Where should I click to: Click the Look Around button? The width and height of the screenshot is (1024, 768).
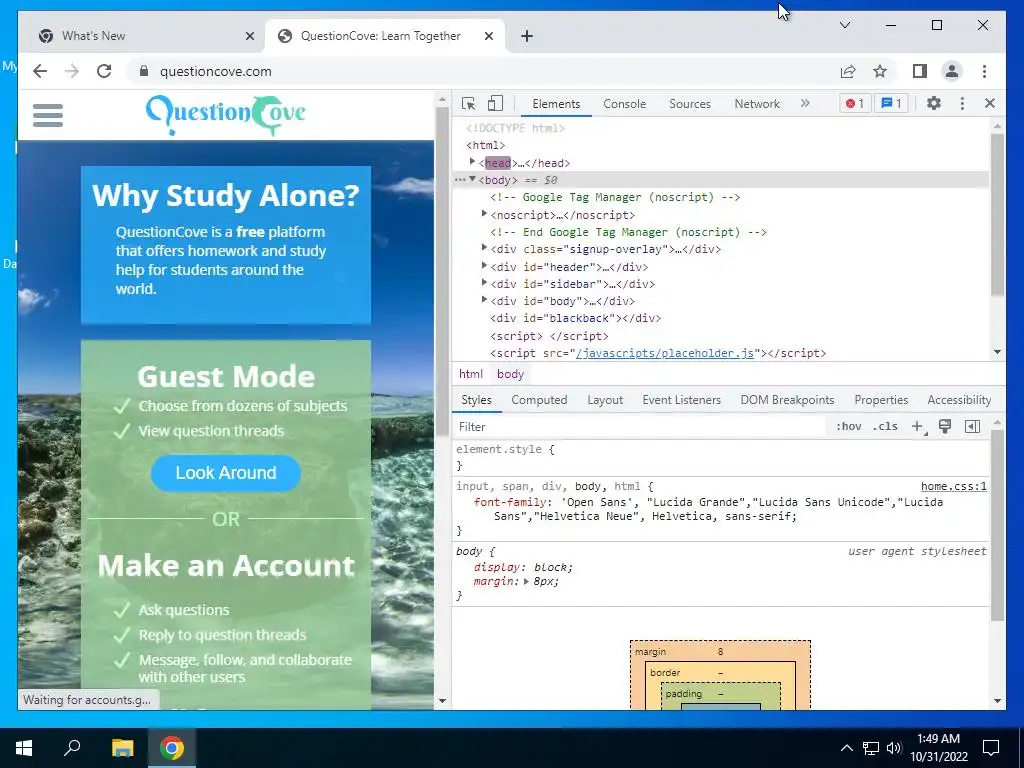[x=226, y=473]
